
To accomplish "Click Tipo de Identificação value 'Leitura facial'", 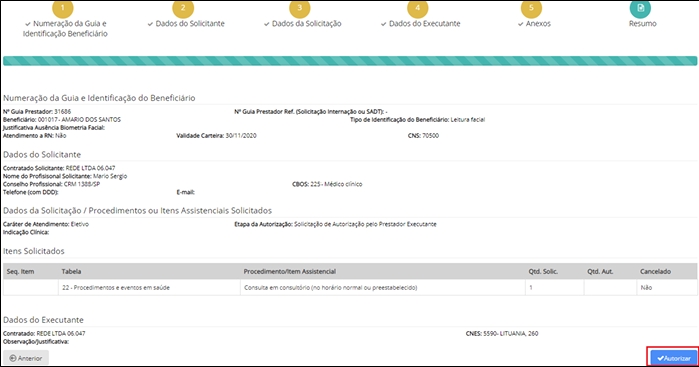I will pyautogui.click(x=468, y=120).
